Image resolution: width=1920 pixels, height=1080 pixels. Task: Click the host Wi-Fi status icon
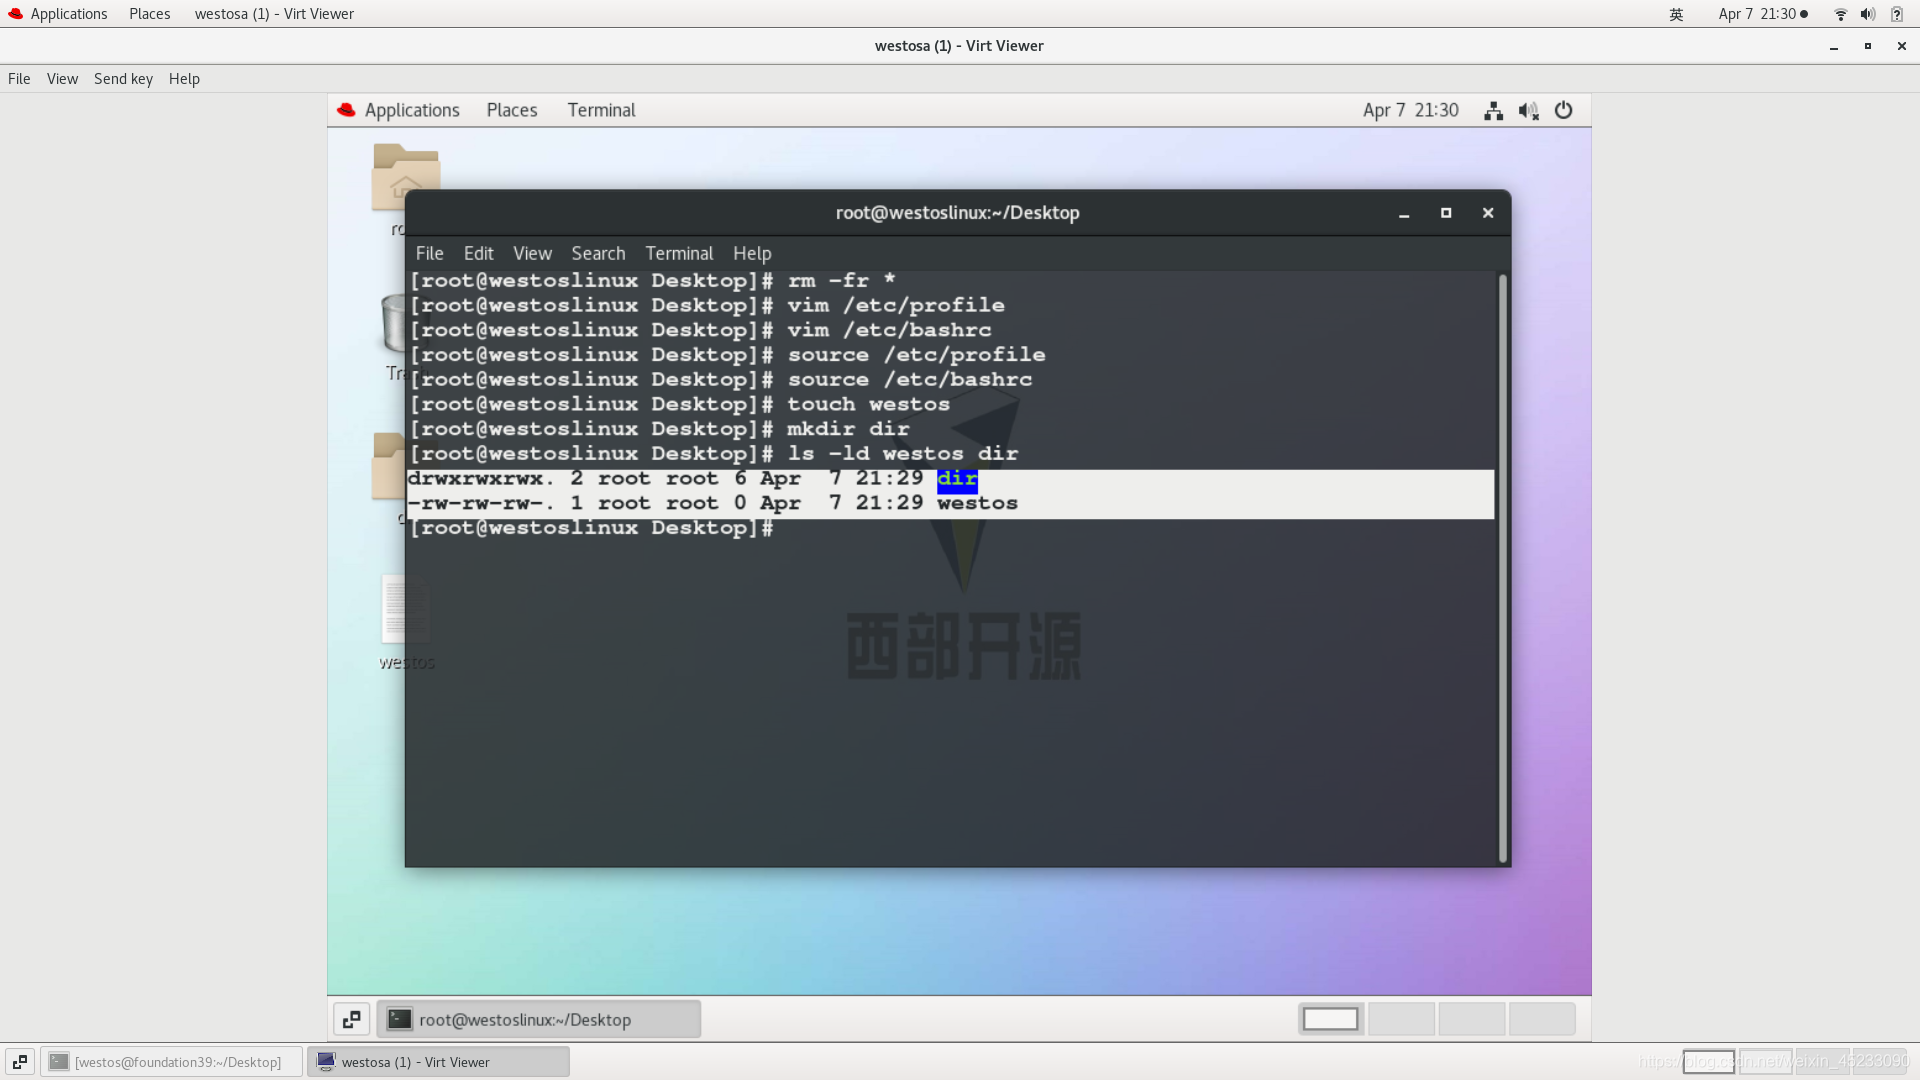tap(1840, 14)
